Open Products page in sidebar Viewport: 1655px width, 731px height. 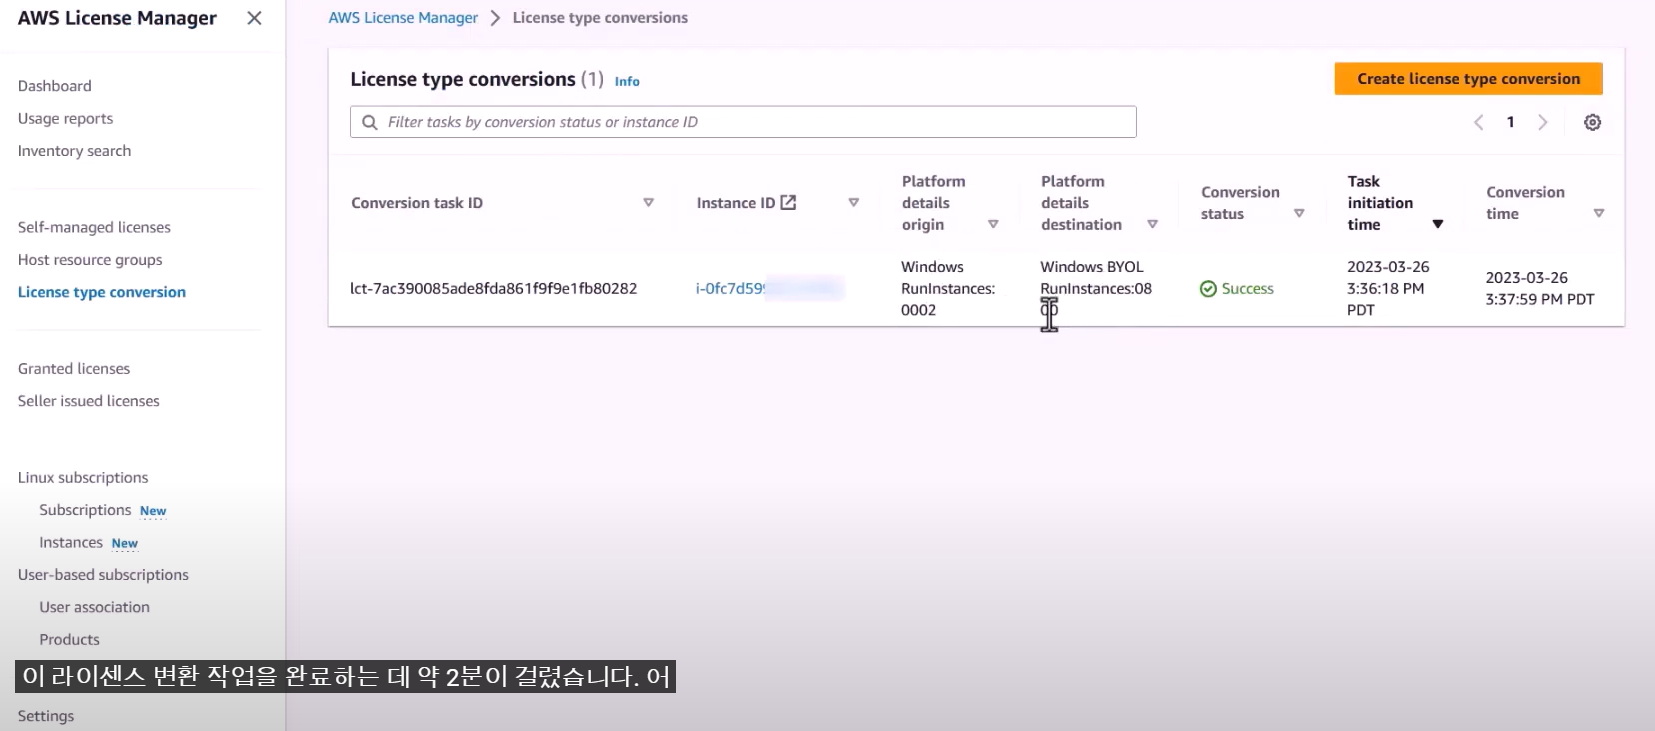point(69,640)
